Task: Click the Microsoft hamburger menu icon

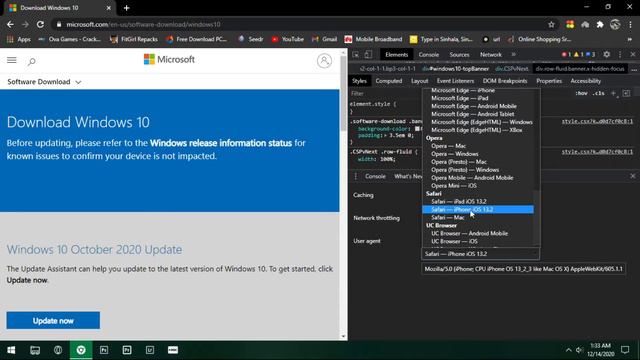Action: pos(12,60)
